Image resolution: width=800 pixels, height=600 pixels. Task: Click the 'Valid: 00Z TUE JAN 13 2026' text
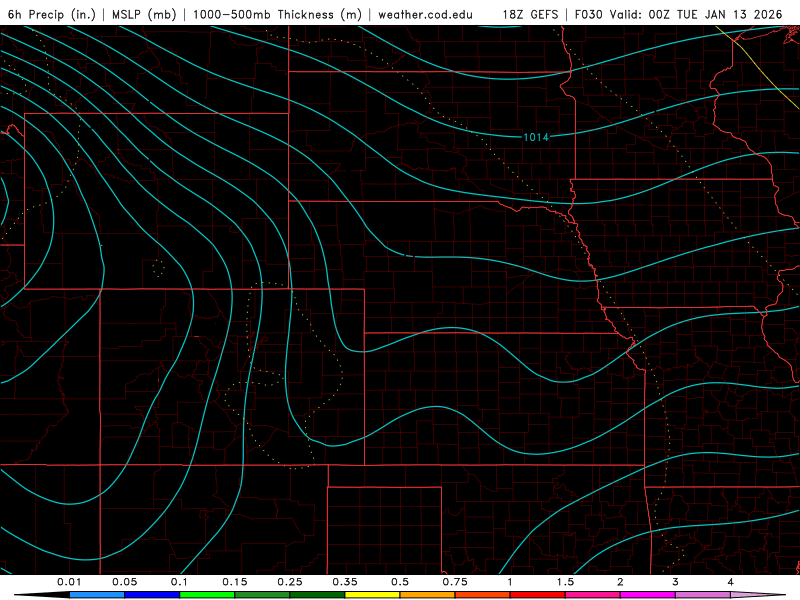pos(696,14)
